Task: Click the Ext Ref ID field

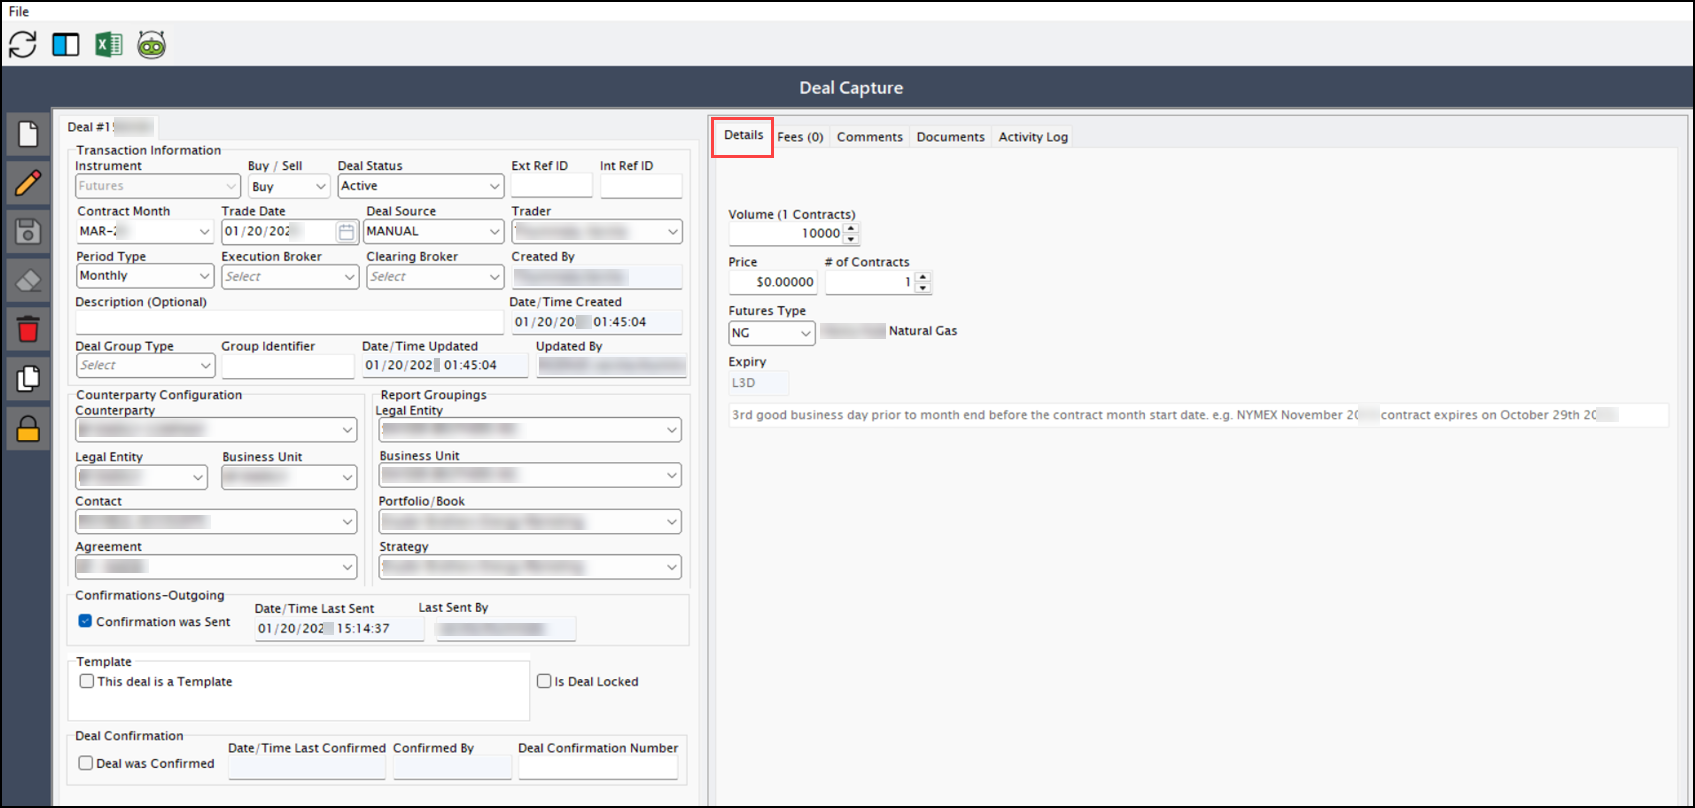Action: click(552, 186)
